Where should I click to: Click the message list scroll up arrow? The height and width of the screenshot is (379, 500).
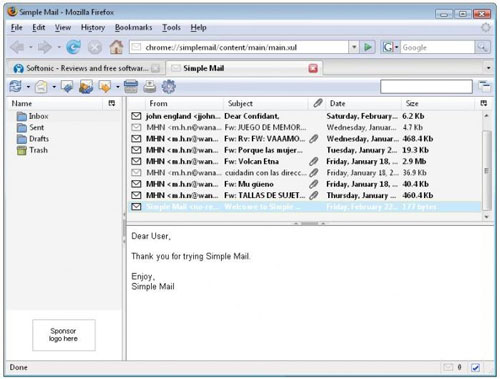point(486,115)
